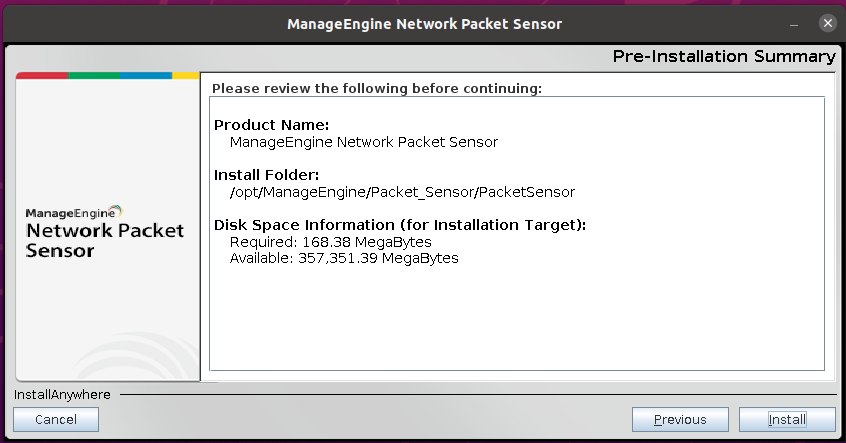
Task: Click the Pre-Installation Summary heading
Action: pos(724,57)
